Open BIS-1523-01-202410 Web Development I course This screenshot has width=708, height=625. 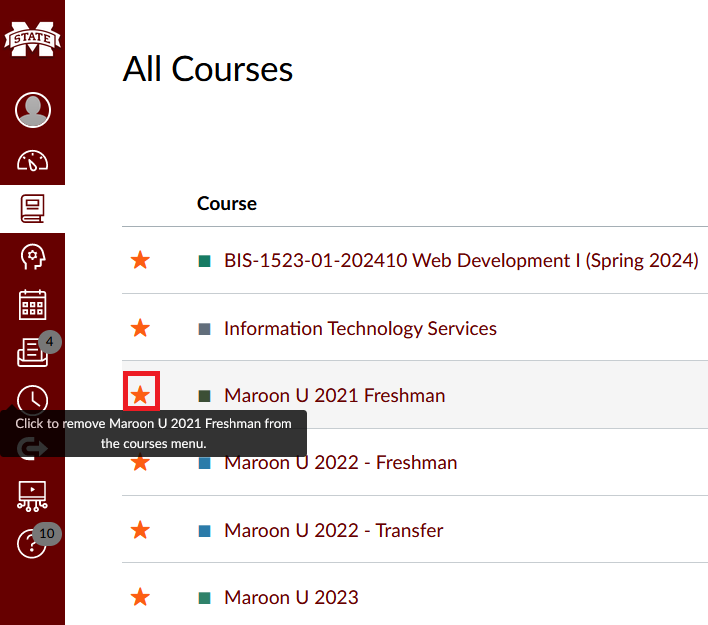pyautogui.click(x=461, y=261)
